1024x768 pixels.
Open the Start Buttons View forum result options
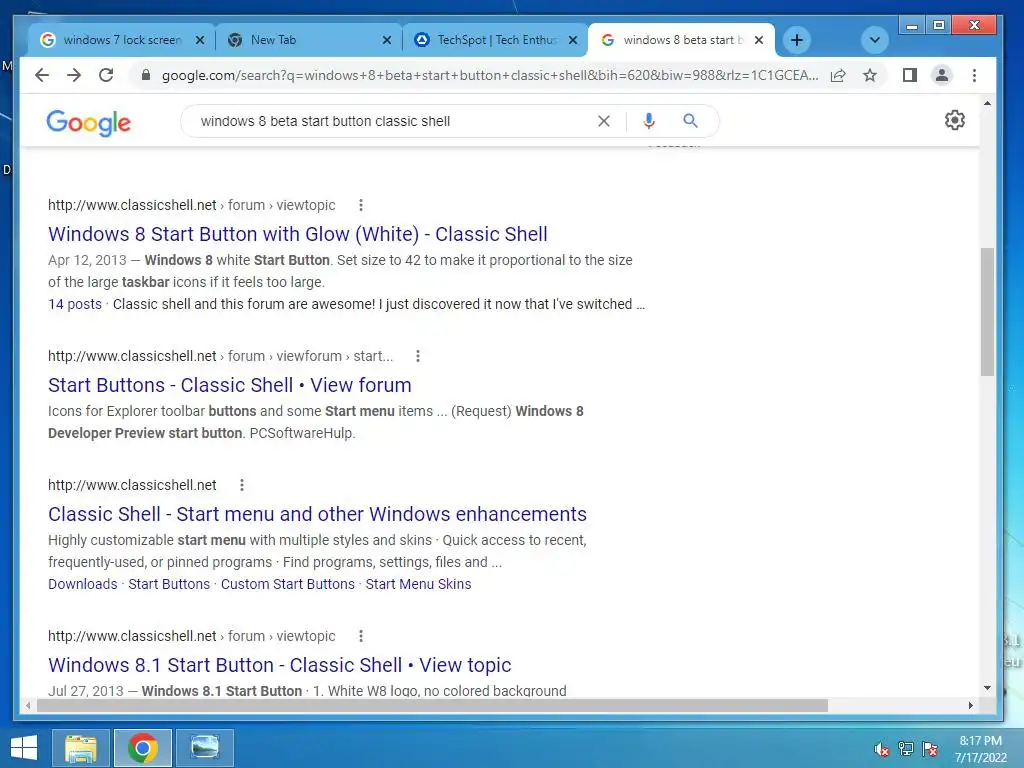click(417, 356)
